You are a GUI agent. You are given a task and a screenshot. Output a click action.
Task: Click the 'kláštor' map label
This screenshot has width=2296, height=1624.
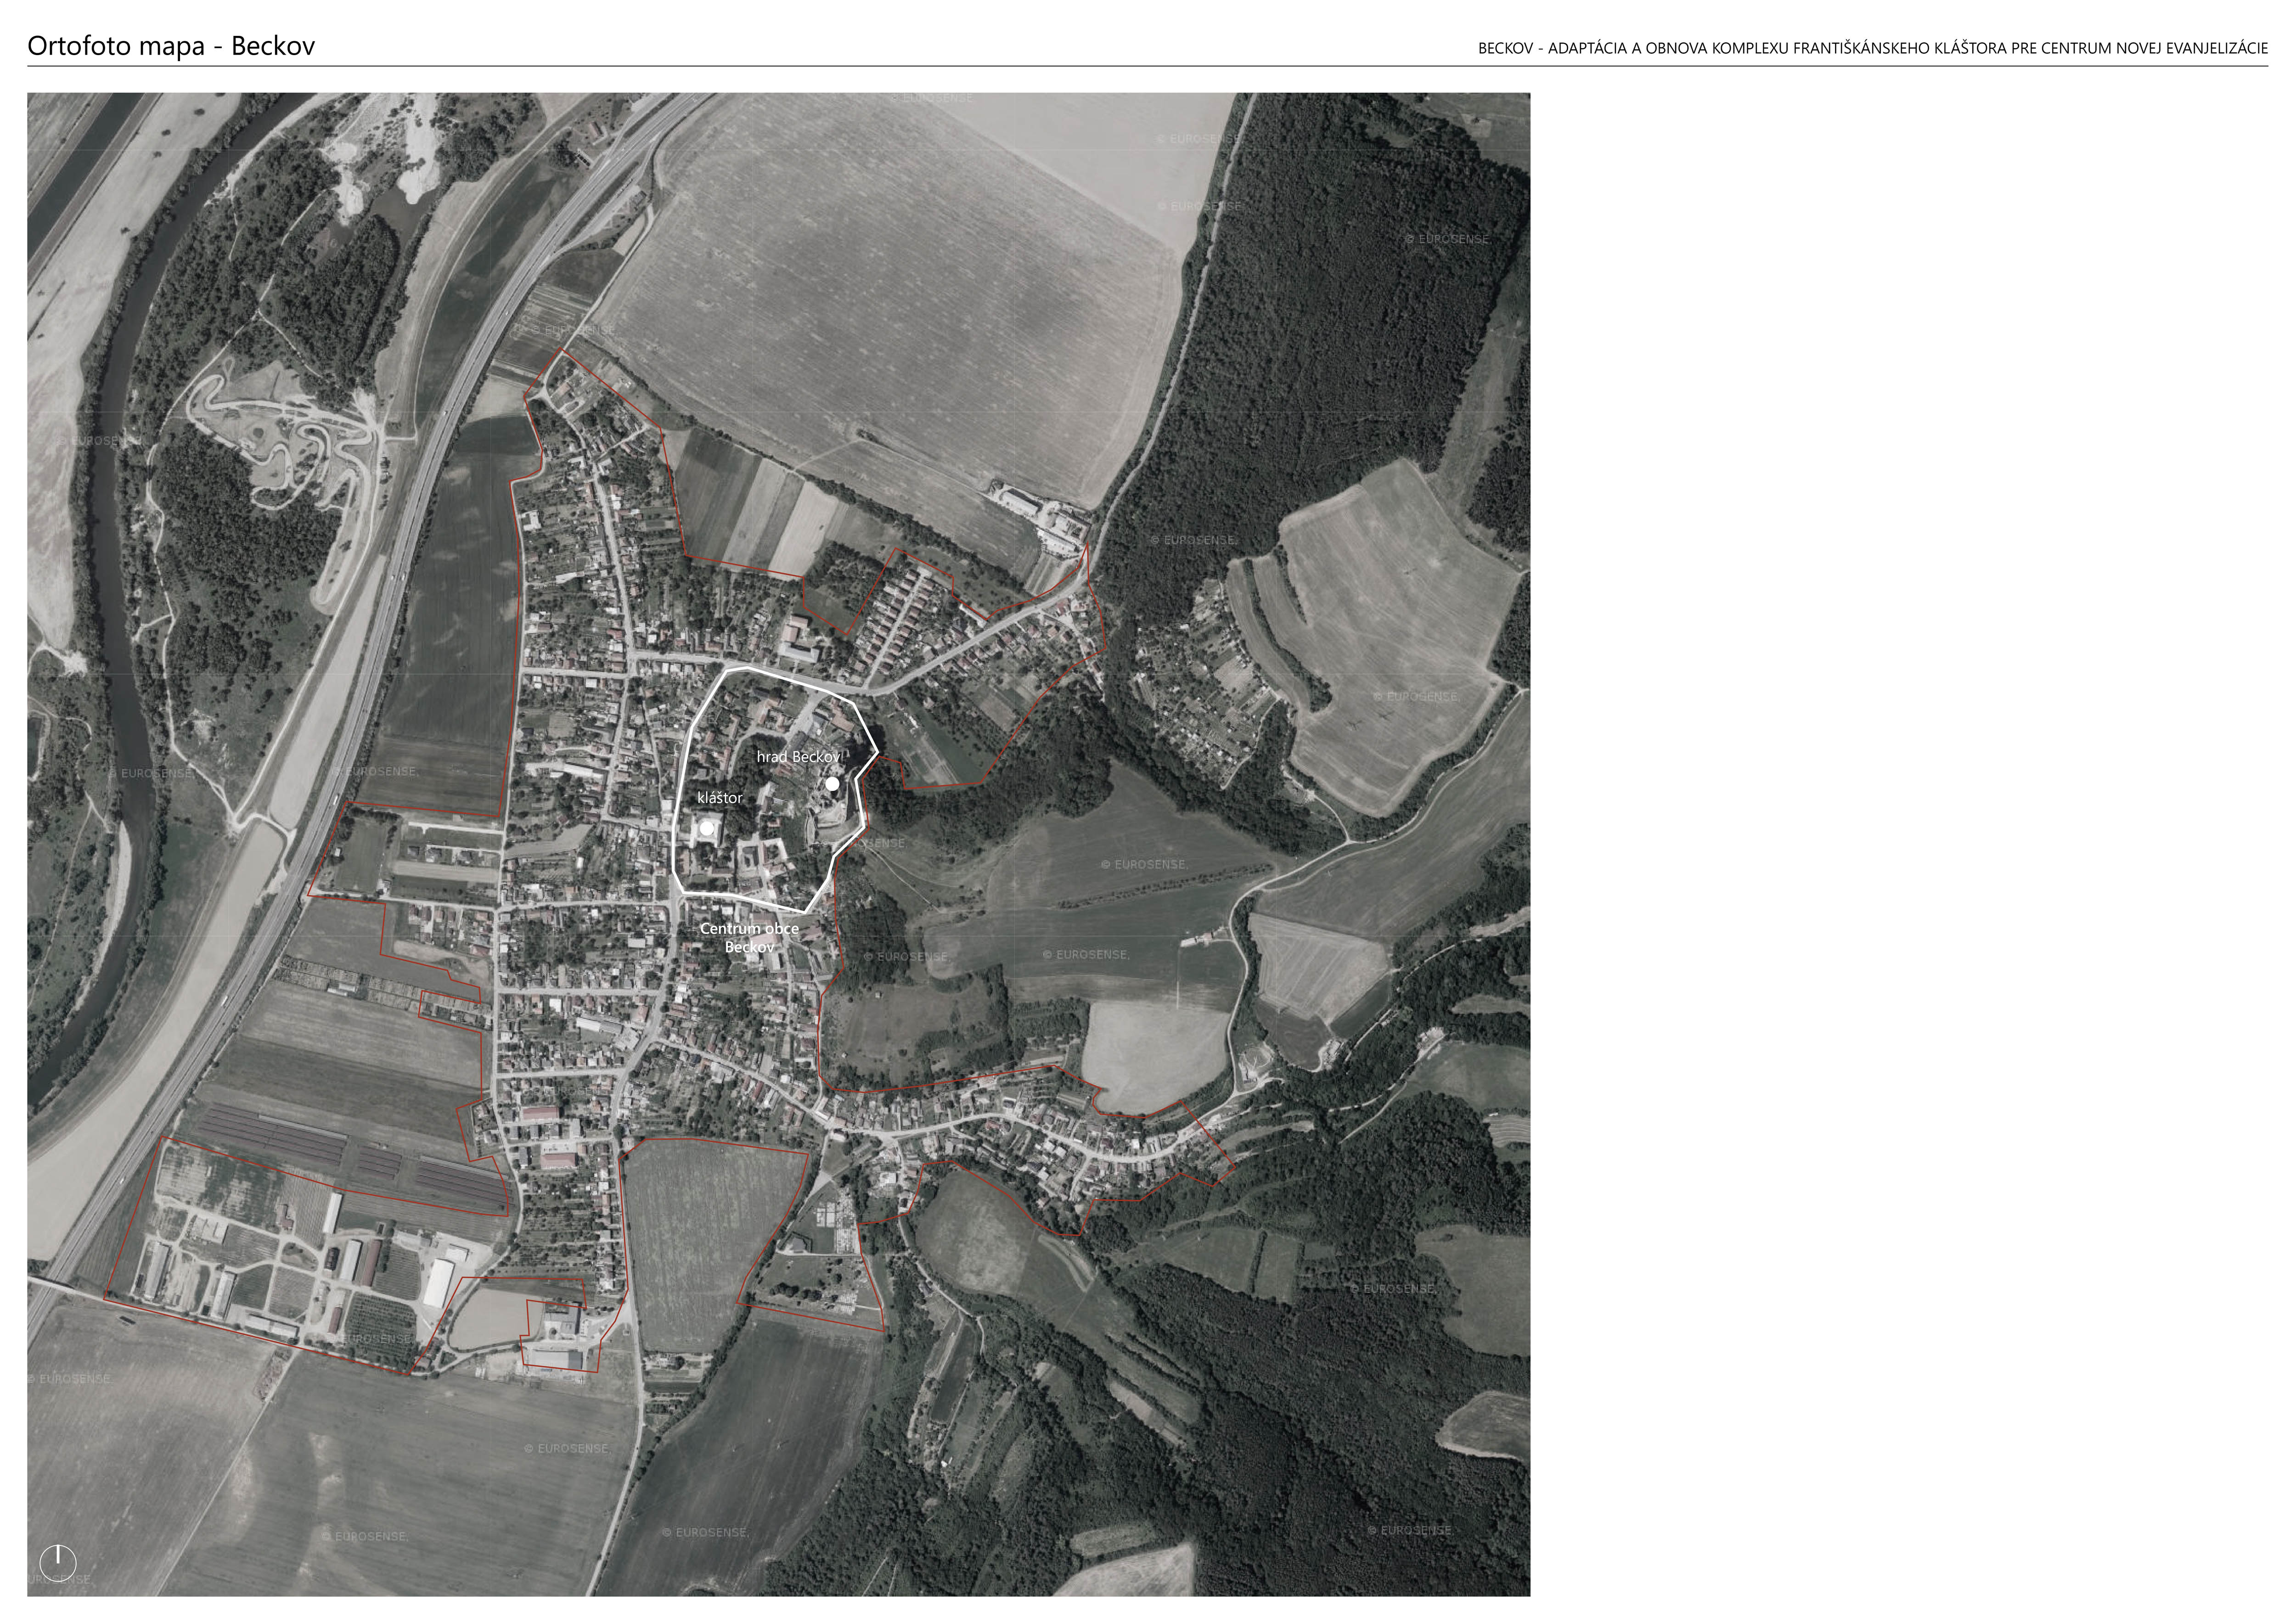[x=720, y=798]
